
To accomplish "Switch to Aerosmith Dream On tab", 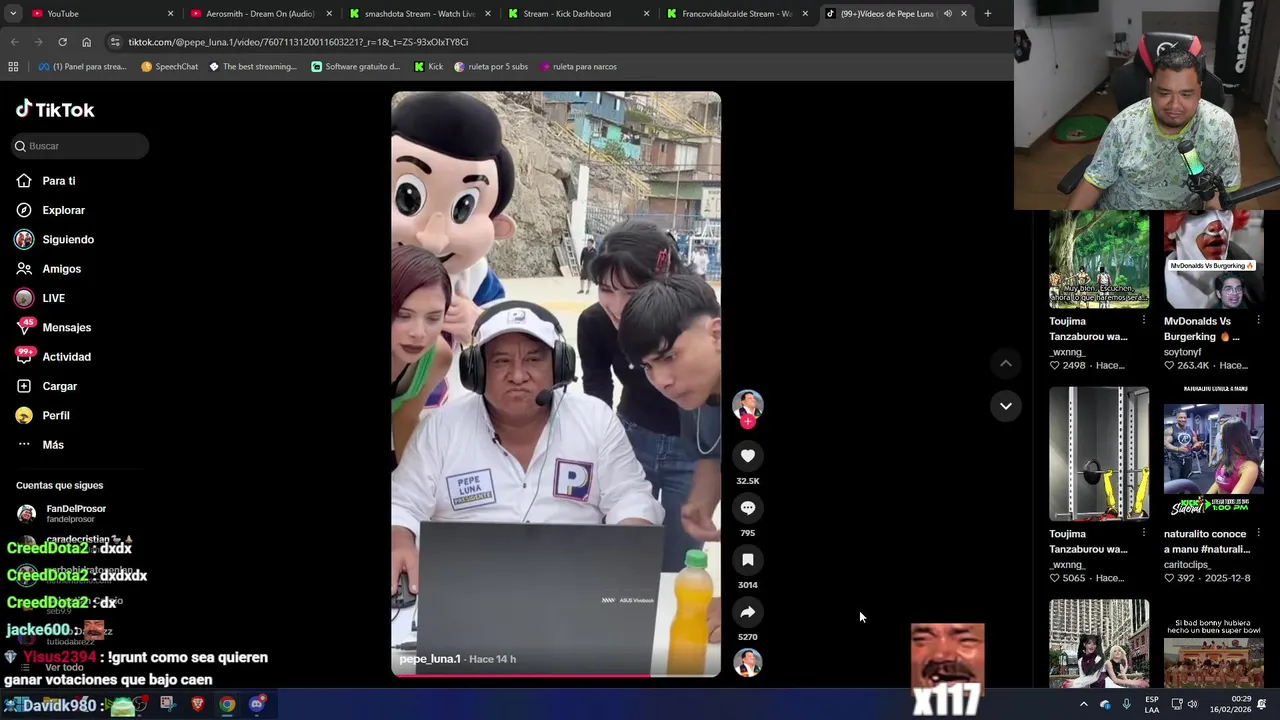I will [260, 14].
